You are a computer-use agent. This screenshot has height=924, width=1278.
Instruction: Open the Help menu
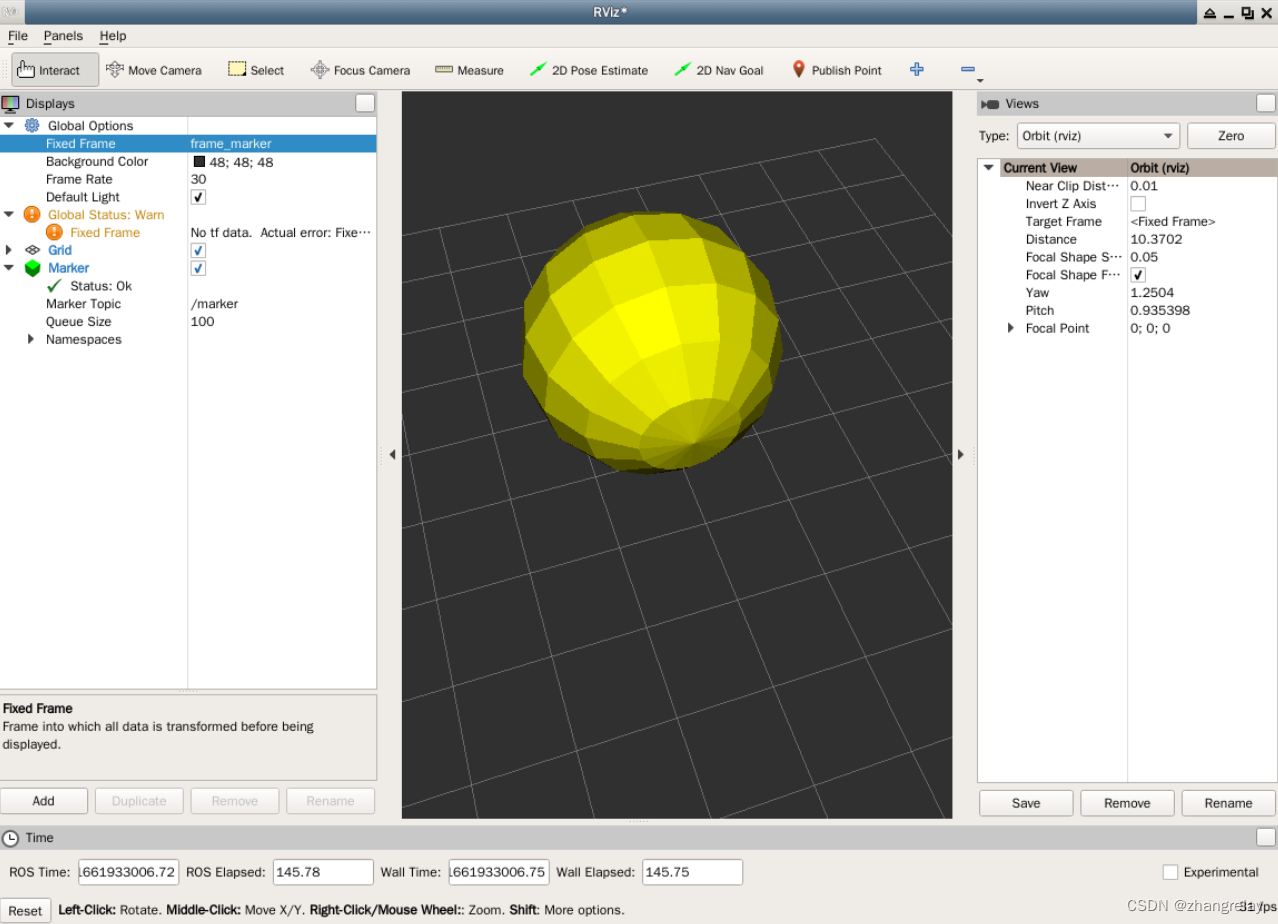[x=113, y=36]
